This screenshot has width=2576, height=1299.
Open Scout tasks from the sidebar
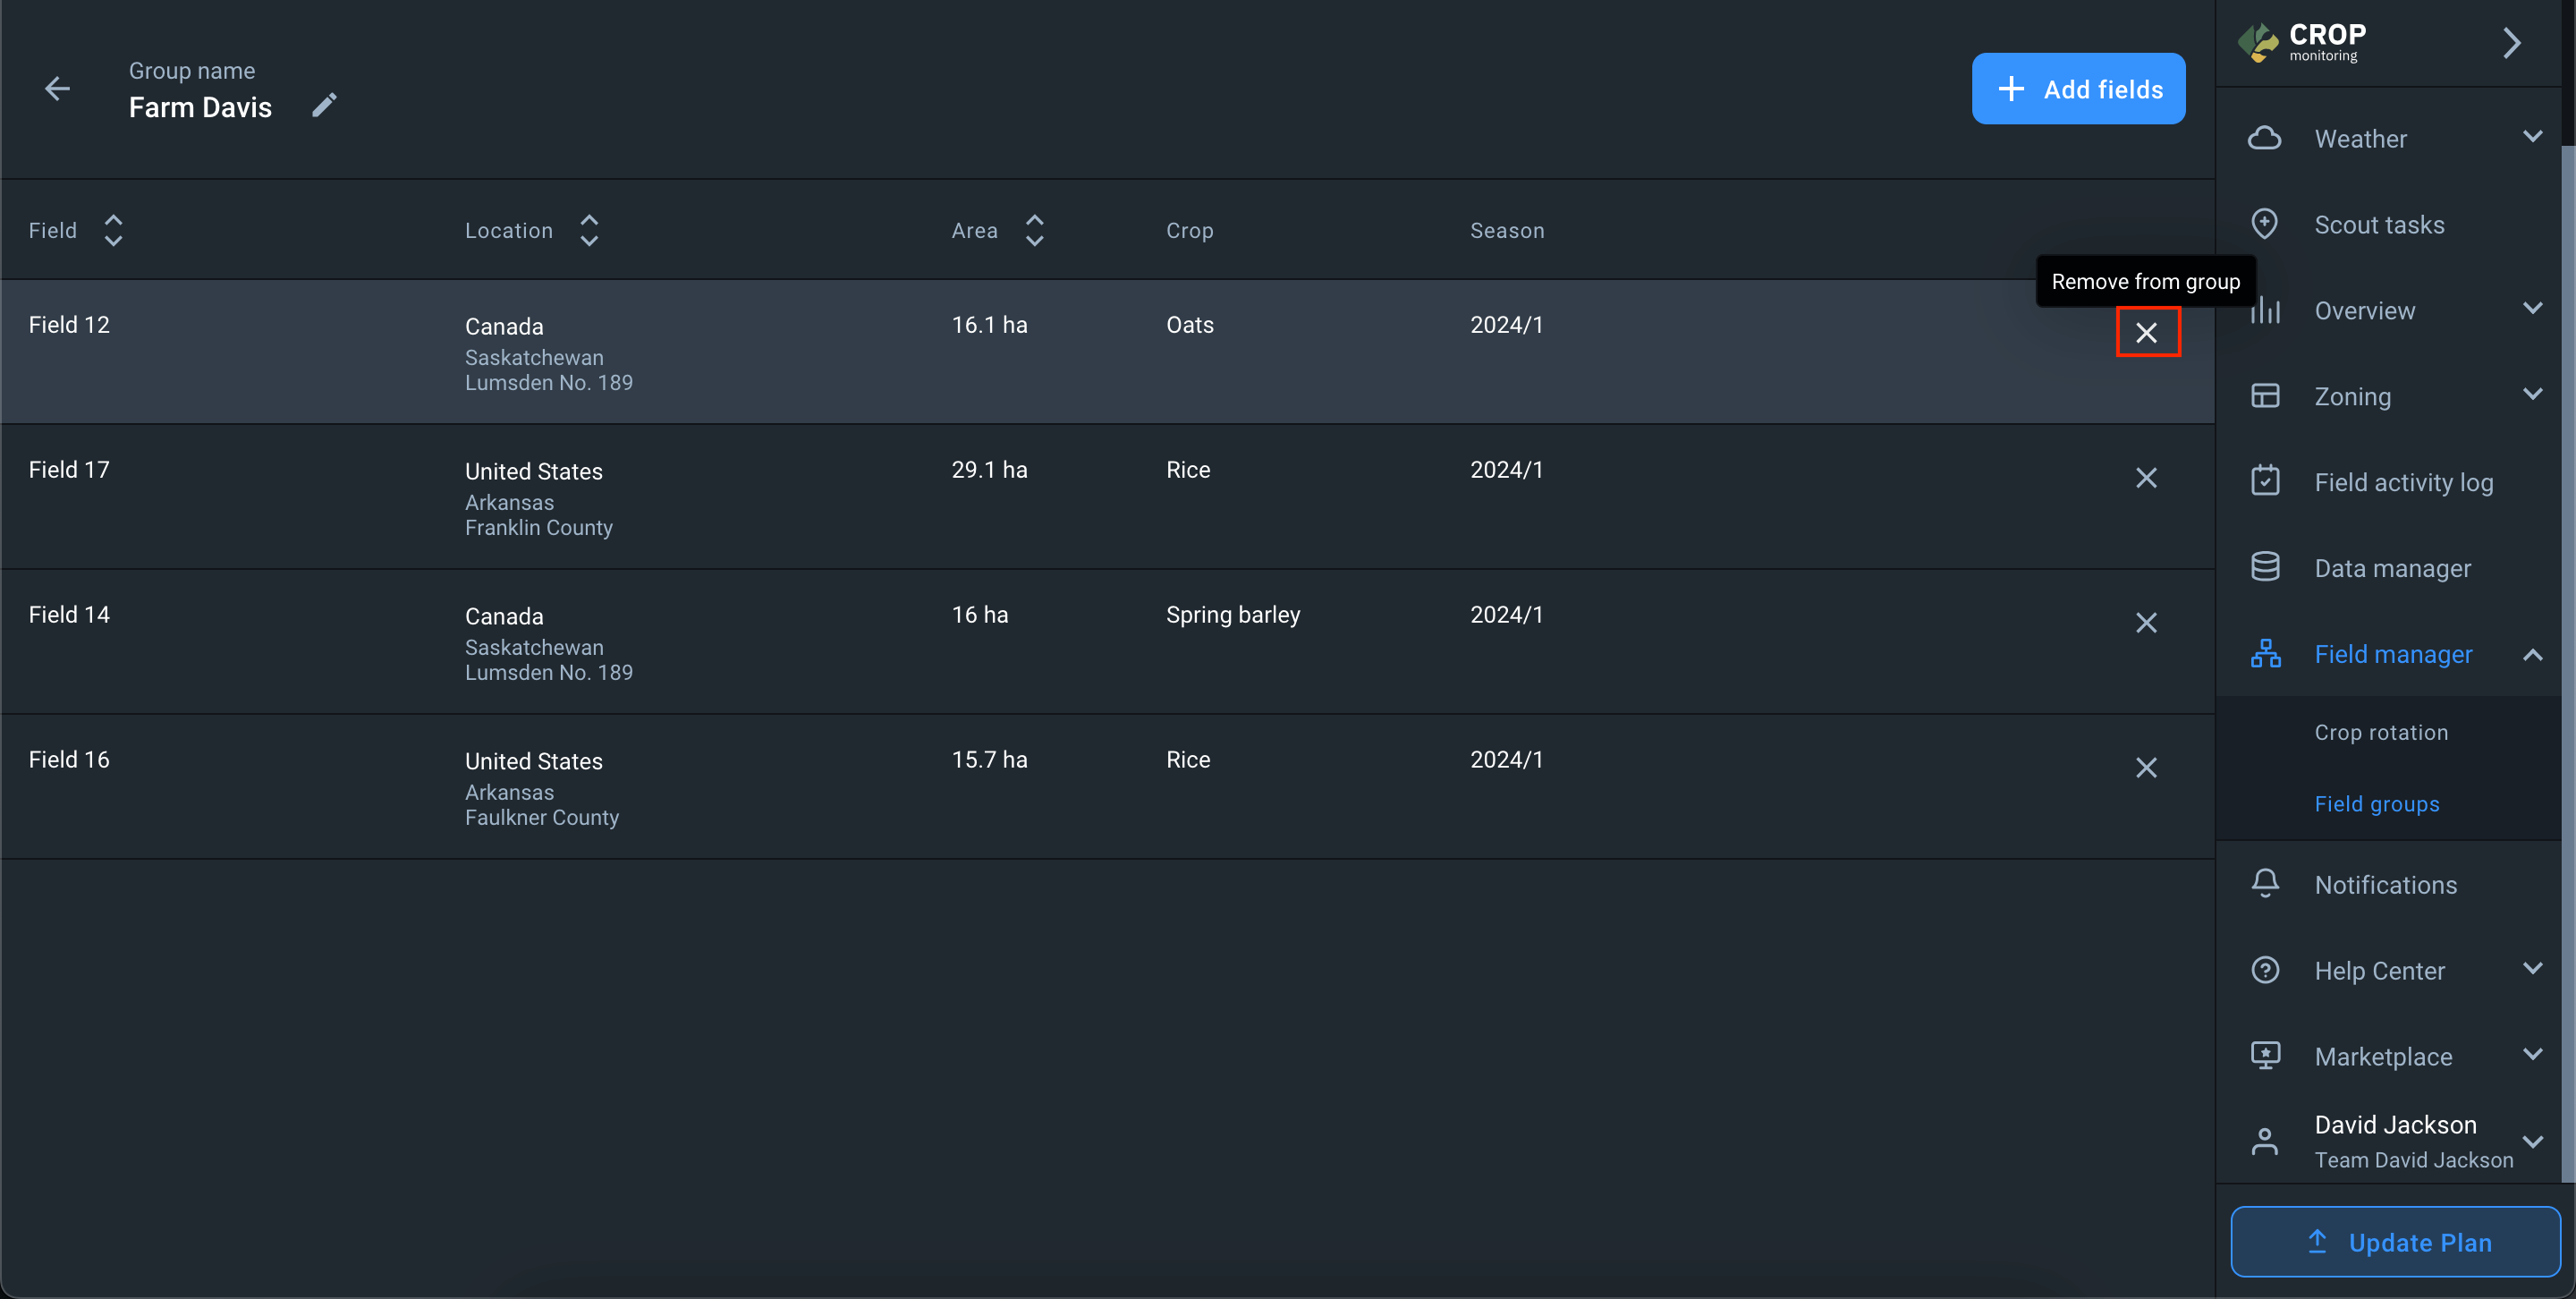[x=2379, y=225]
